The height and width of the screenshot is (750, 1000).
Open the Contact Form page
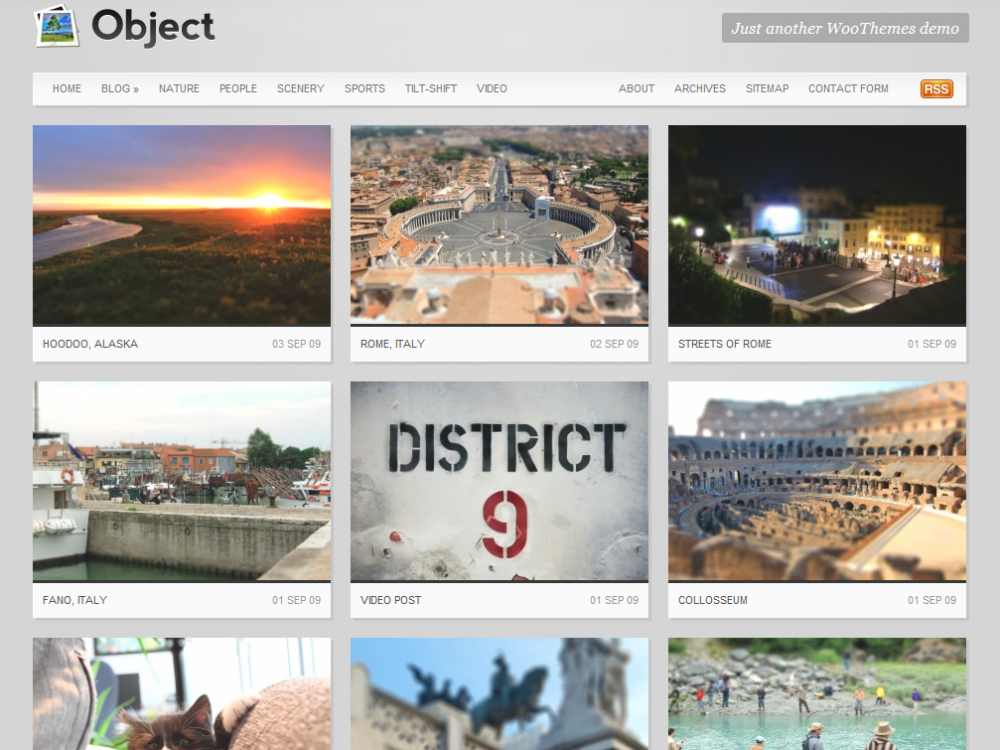tap(848, 89)
